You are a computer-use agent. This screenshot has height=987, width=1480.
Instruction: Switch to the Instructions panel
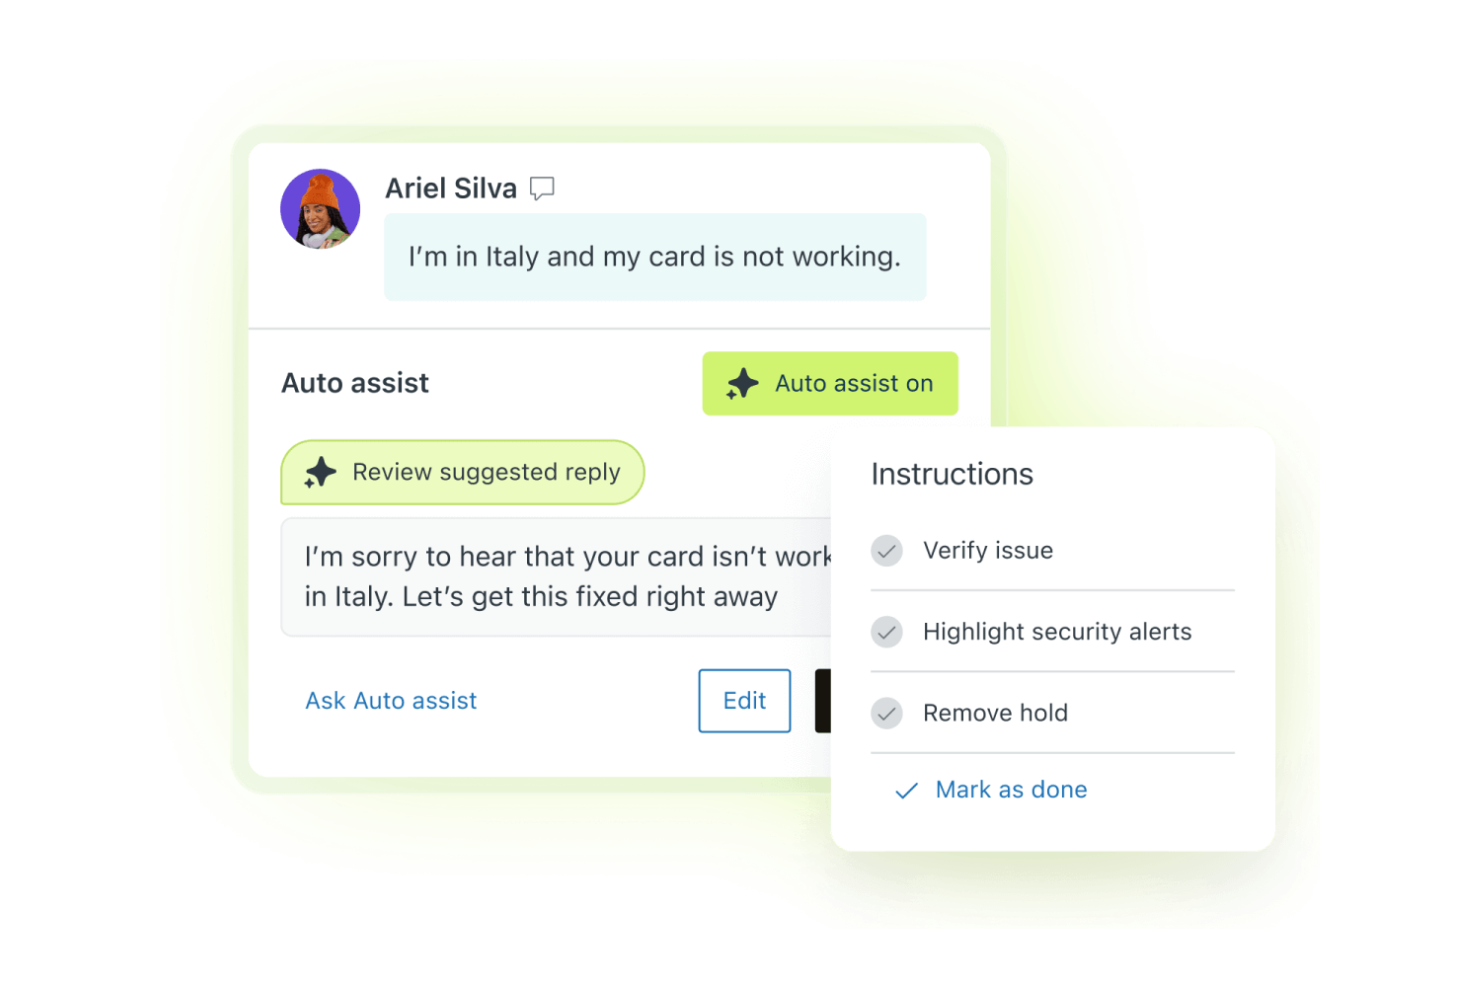[x=951, y=474]
